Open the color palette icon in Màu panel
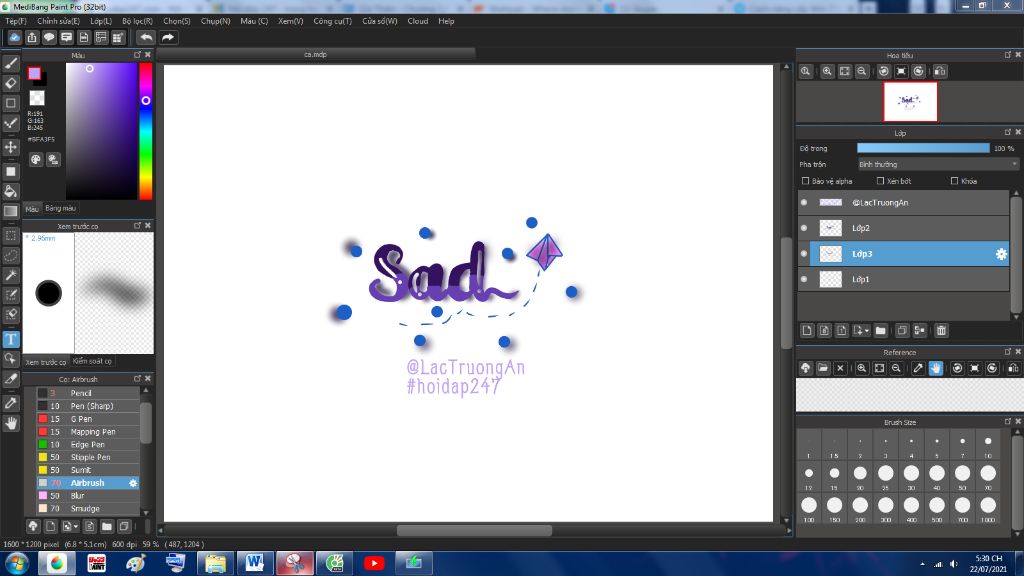The height and width of the screenshot is (576, 1024). [x=36, y=159]
